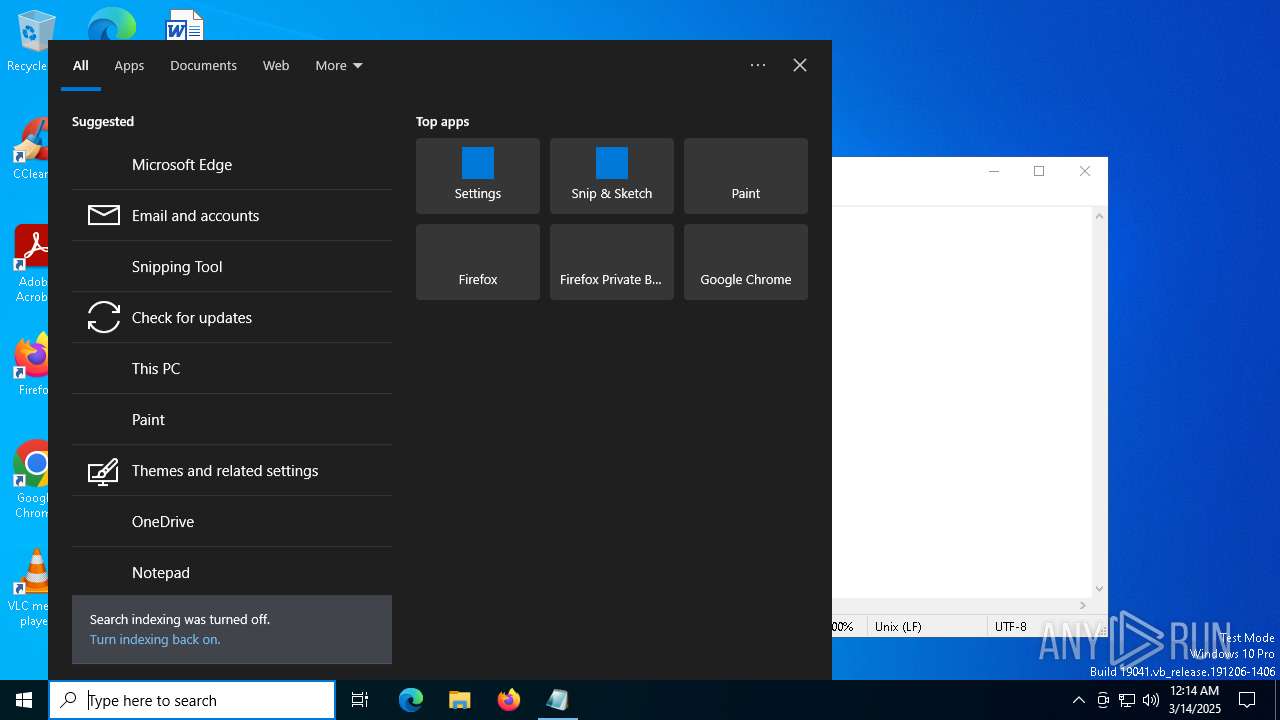
Task: Switch to the Notepad taskbar icon
Action: coord(558,700)
